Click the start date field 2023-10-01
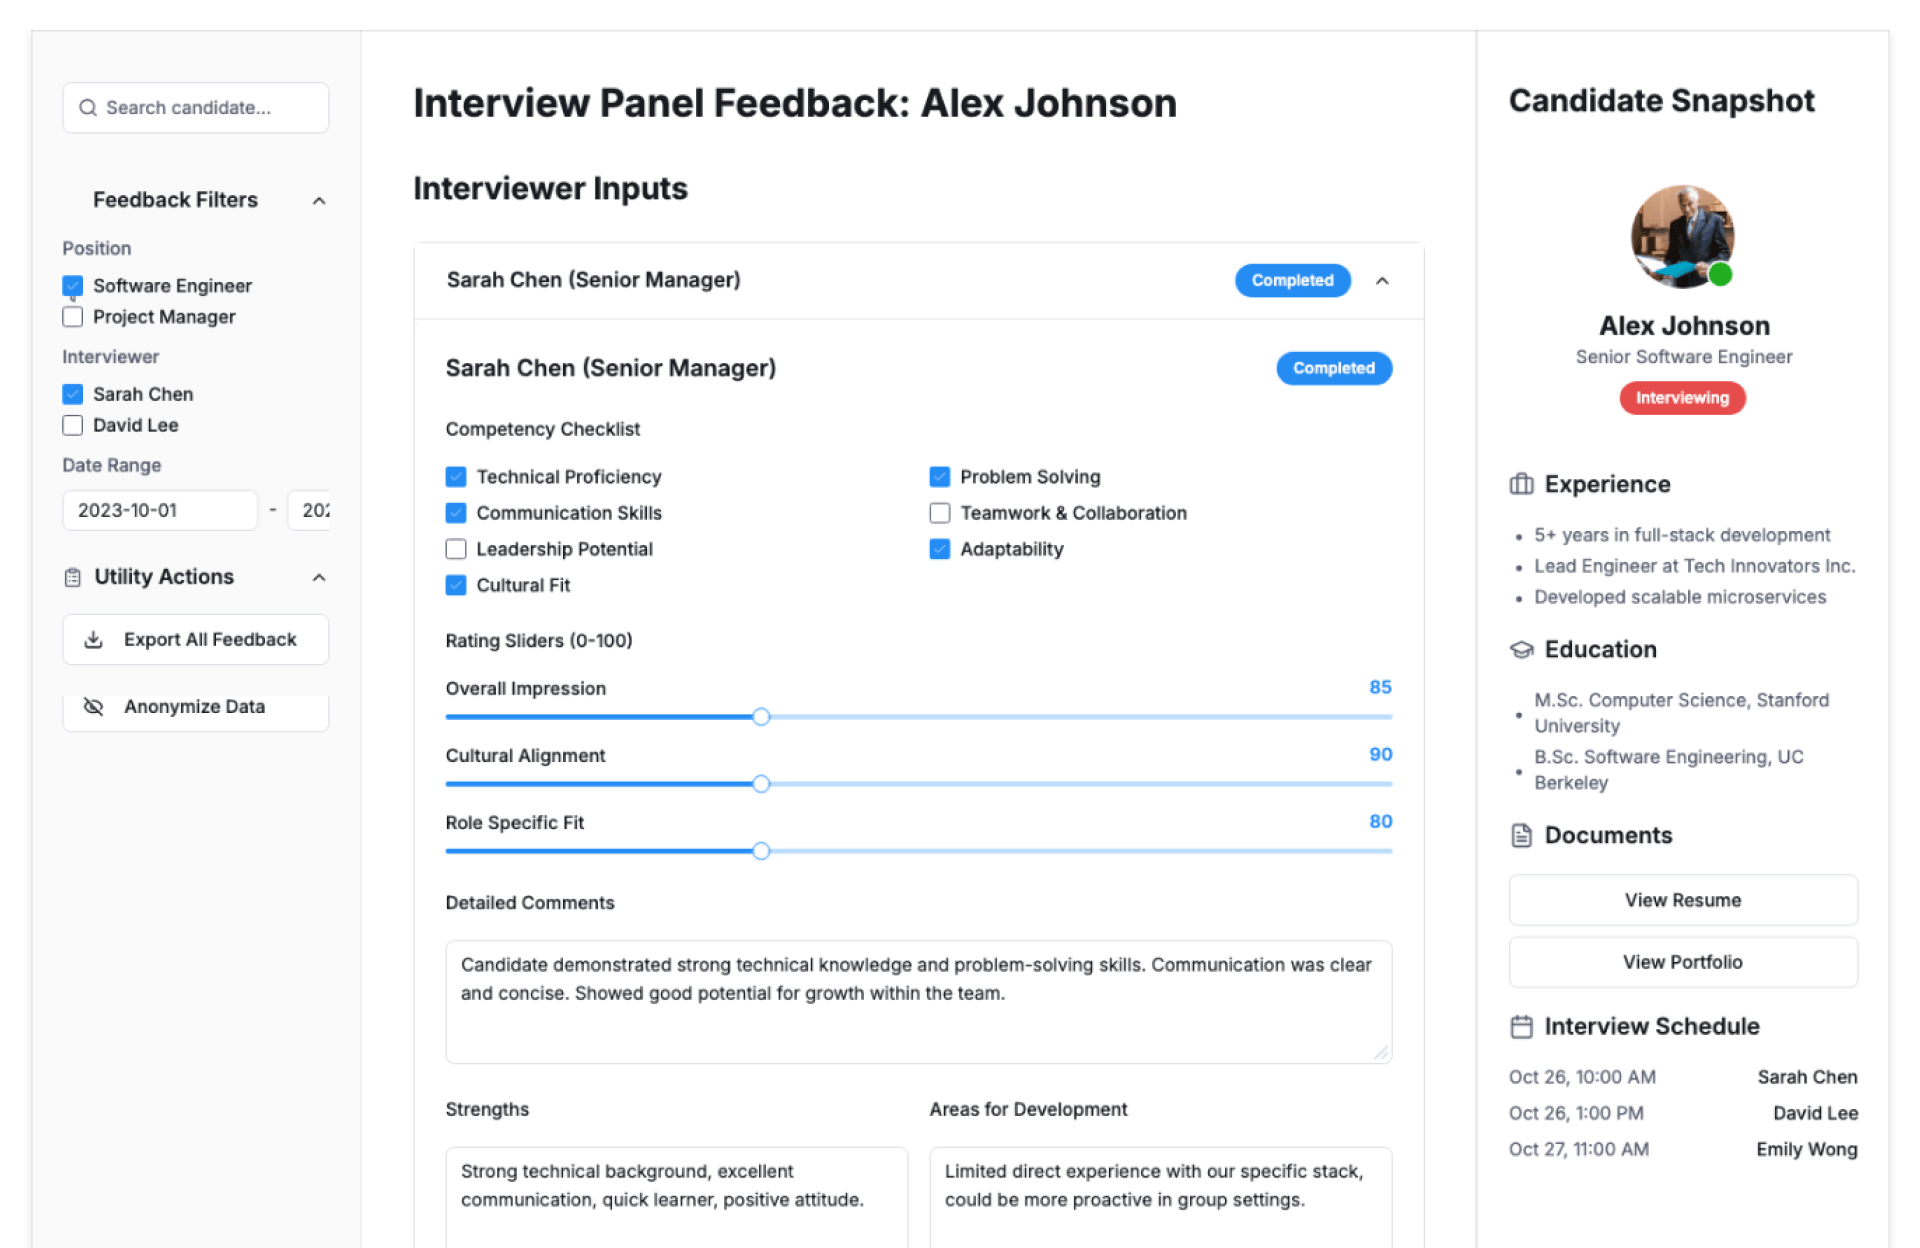 (x=160, y=510)
